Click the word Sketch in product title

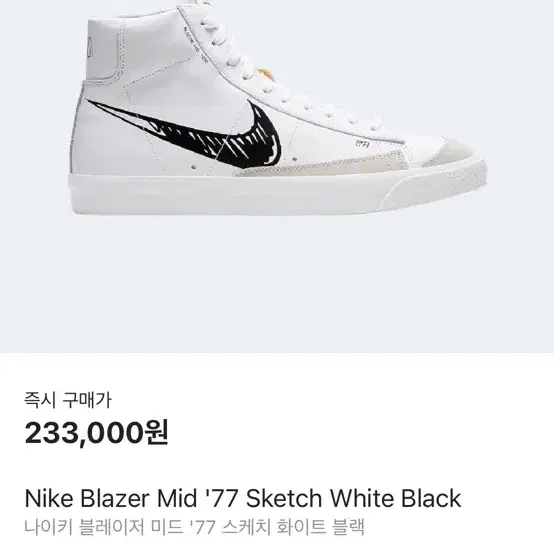pos(284,499)
